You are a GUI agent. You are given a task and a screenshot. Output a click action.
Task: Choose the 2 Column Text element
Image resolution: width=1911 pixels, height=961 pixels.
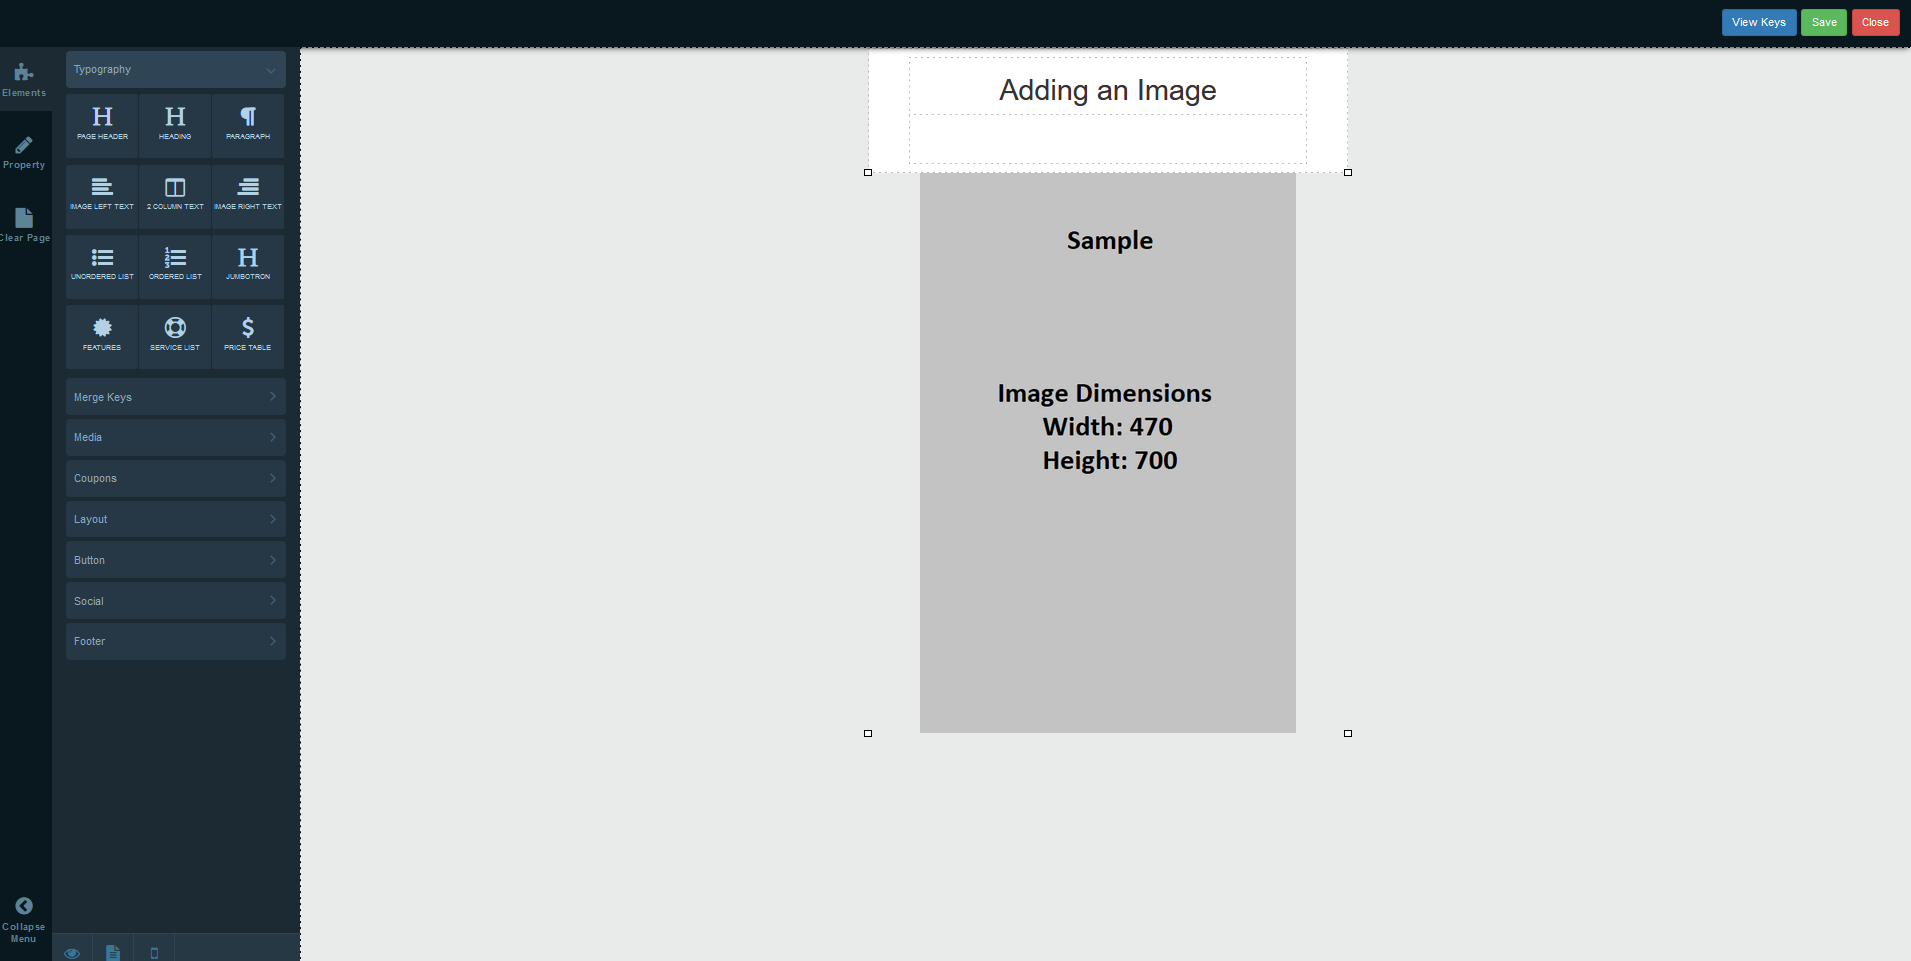[x=175, y=195]
